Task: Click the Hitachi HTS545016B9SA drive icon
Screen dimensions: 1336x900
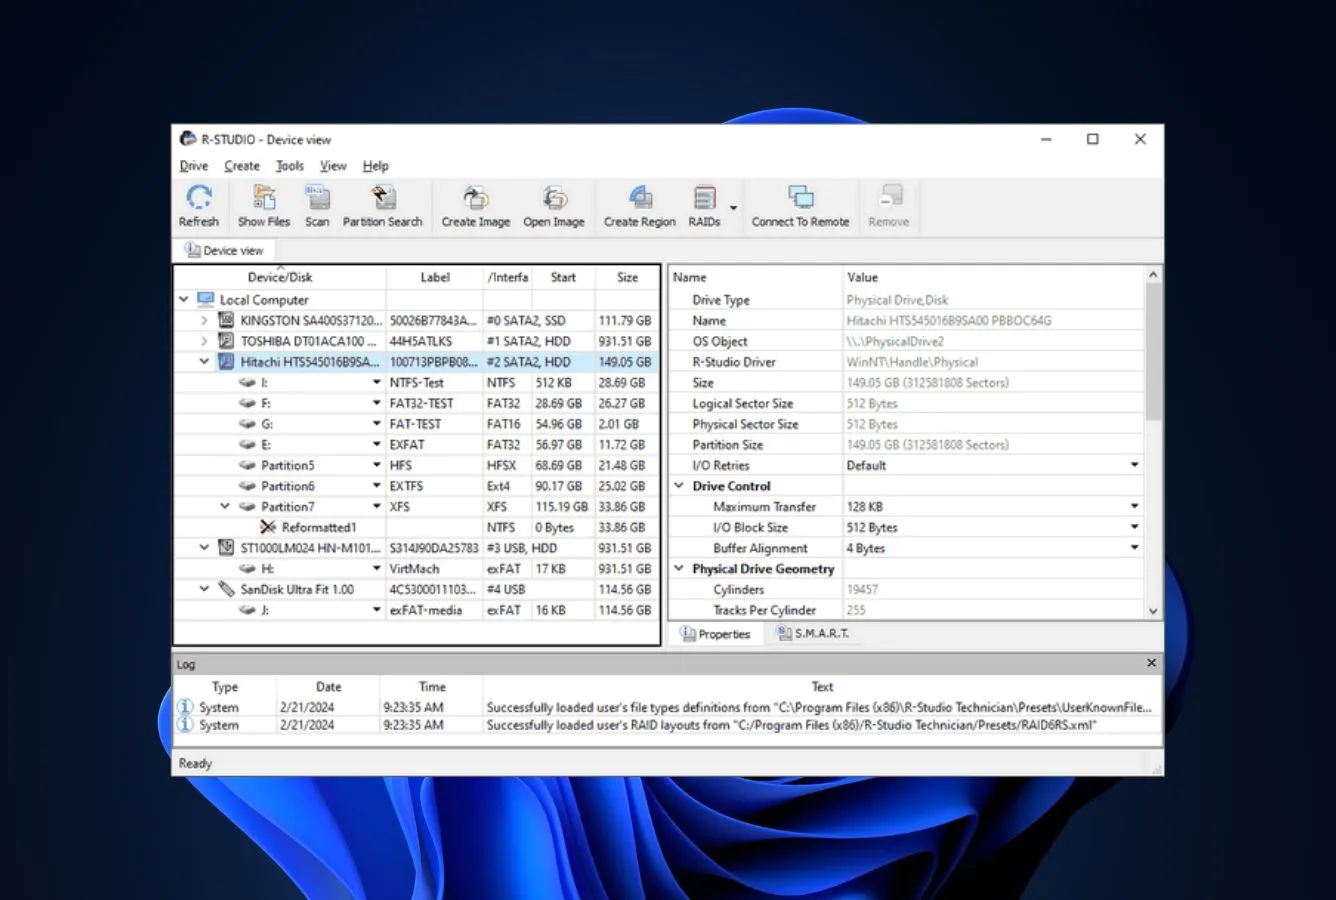Action: [x=227, y=362]
